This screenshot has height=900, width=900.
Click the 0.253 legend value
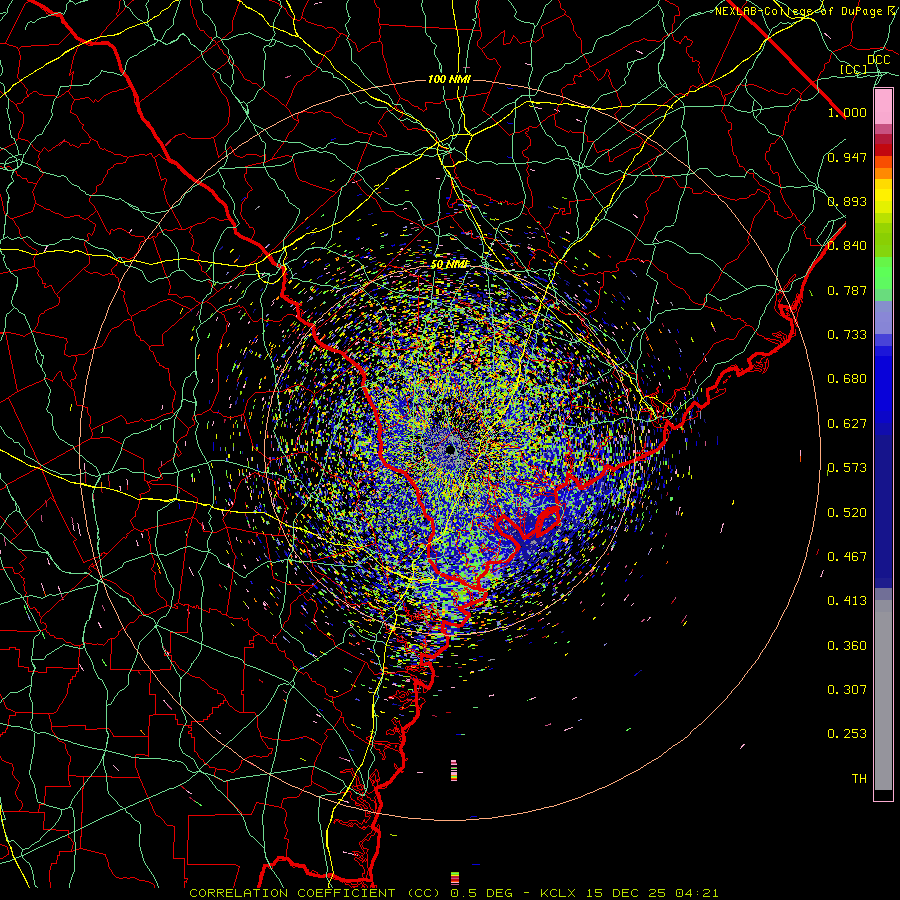tap(847, 734)
